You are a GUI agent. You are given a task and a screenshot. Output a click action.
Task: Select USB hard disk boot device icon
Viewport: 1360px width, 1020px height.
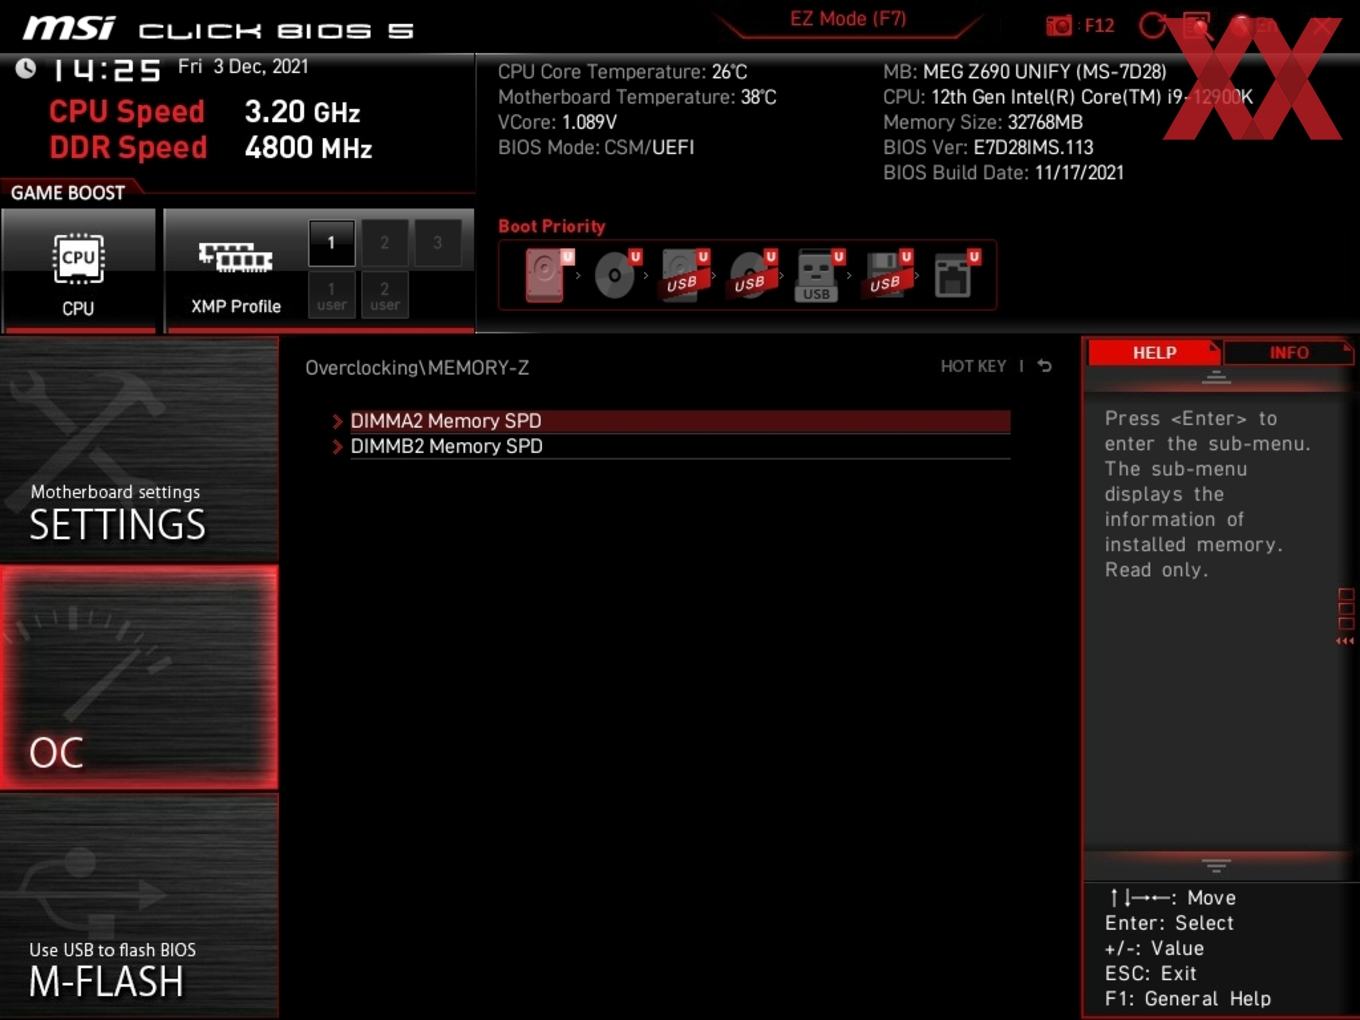(x=684, y=275)
